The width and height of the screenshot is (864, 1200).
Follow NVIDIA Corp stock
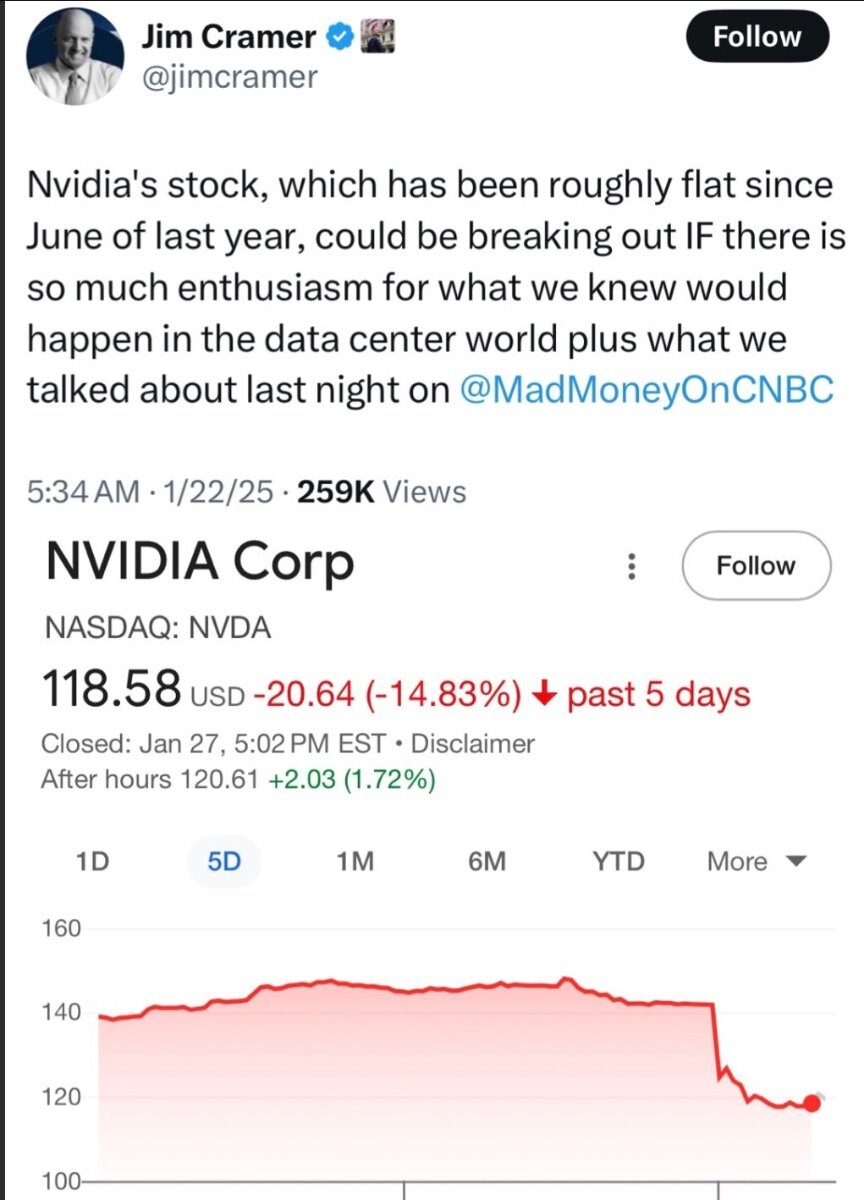pos(756,566)
